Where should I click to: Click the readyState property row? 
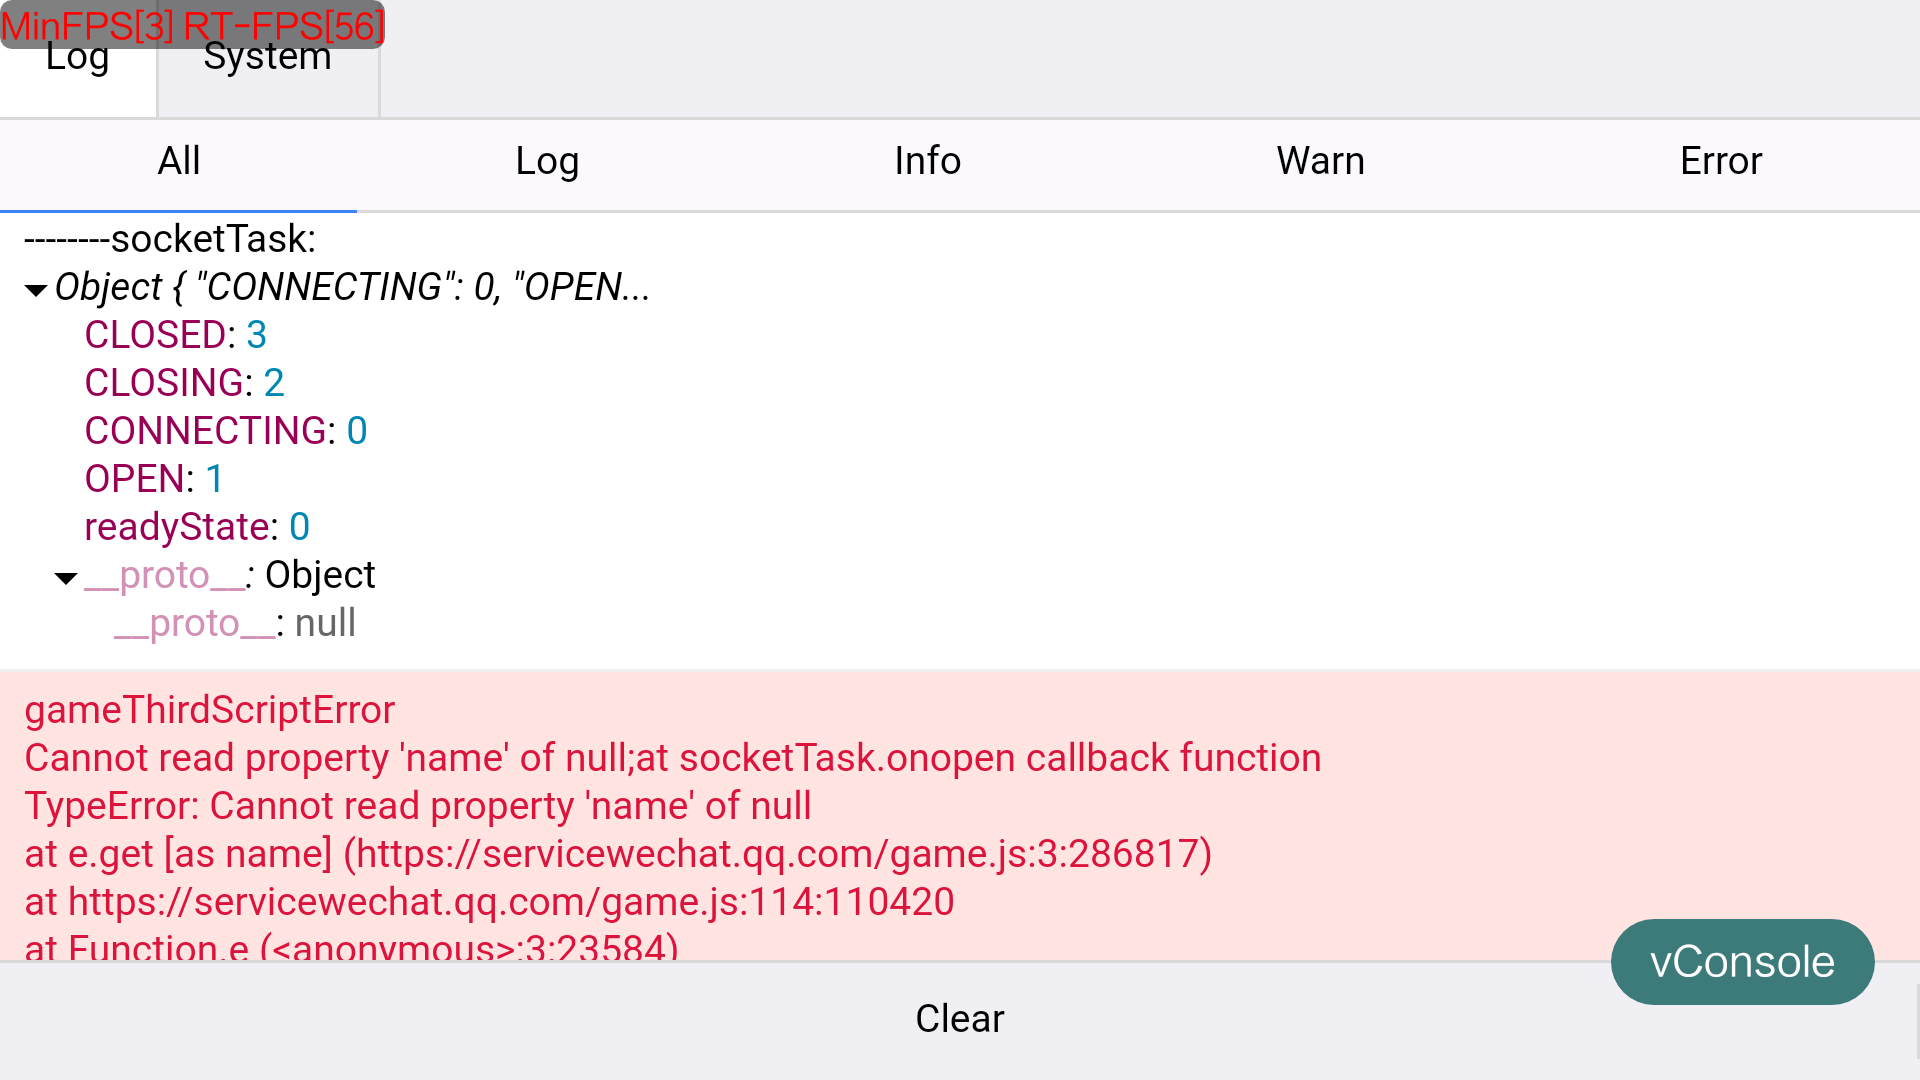coord(197,527)
